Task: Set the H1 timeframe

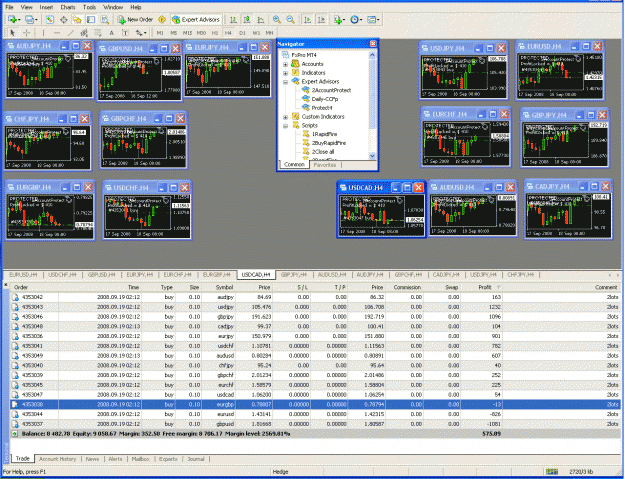Action: click(215, 33)
